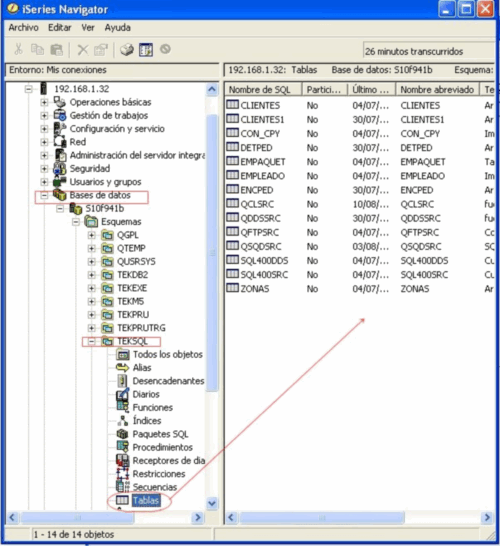
Task: Click the tree pane vertical scrollbar thumb
Action: point(212,253)
